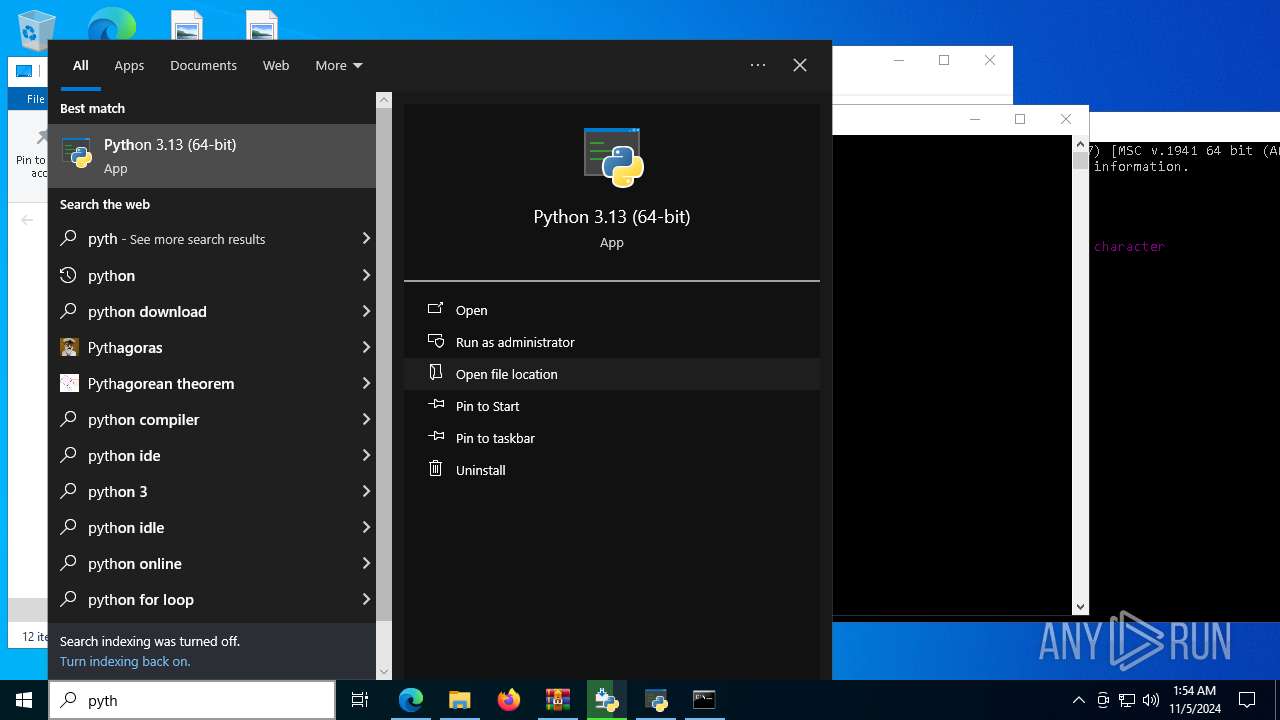Viewport: 1280px width, 720px height.
Task: Choose Pin to taskbar
Action: click(x=612, y=438)
